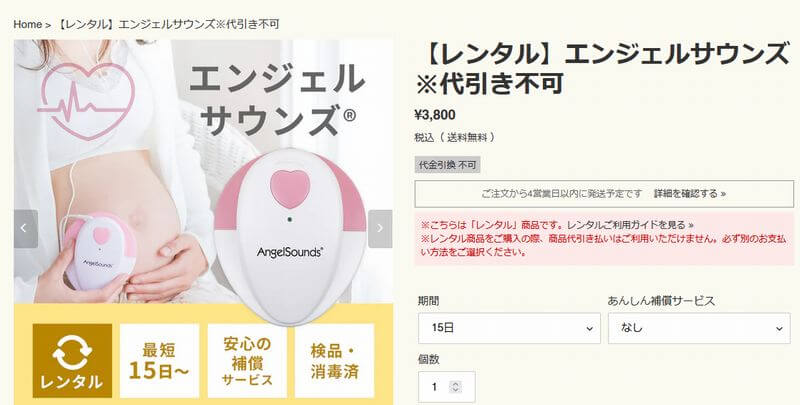The image size is (800, 405).
Task: Click the chevron of the なし dropdown
Action: (779, 329)
